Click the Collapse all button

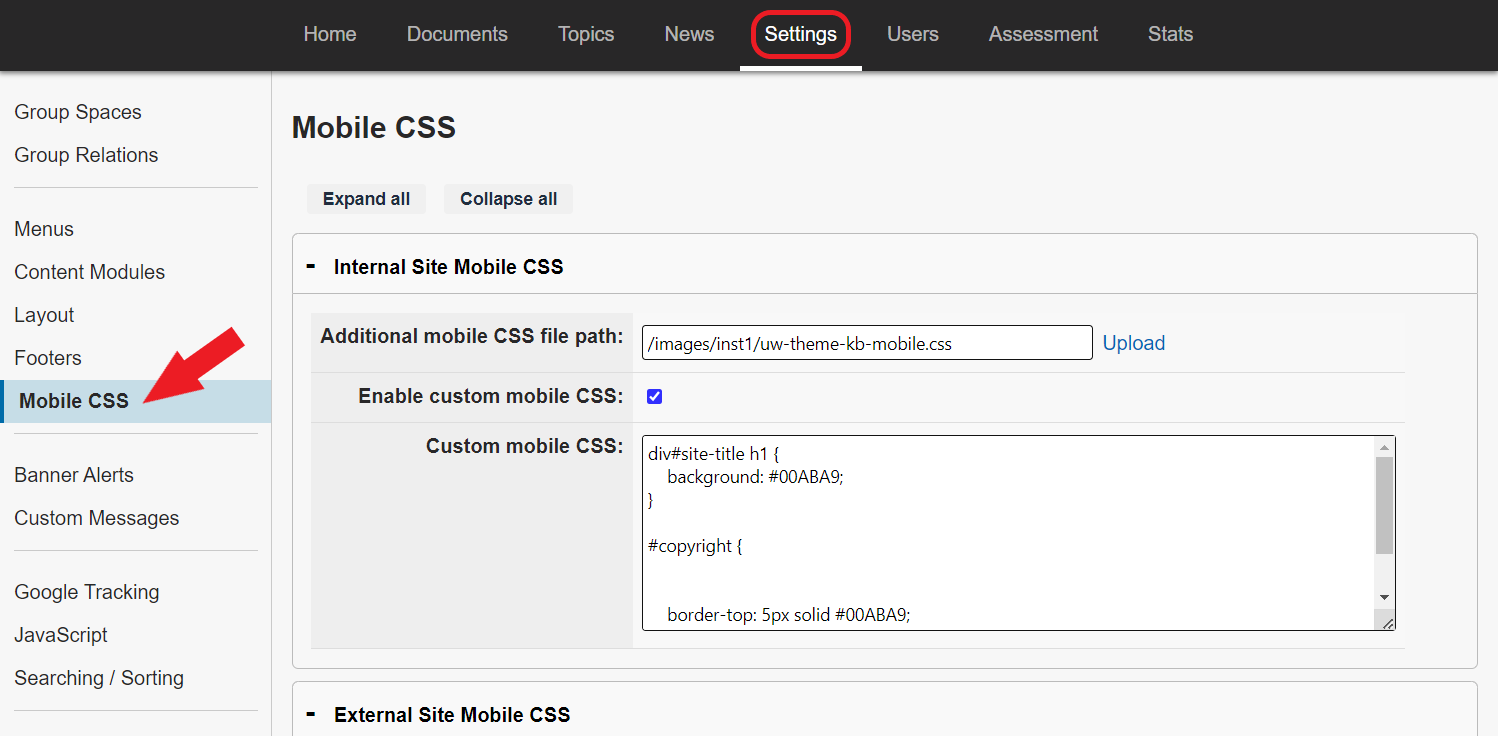coord(509,199)
